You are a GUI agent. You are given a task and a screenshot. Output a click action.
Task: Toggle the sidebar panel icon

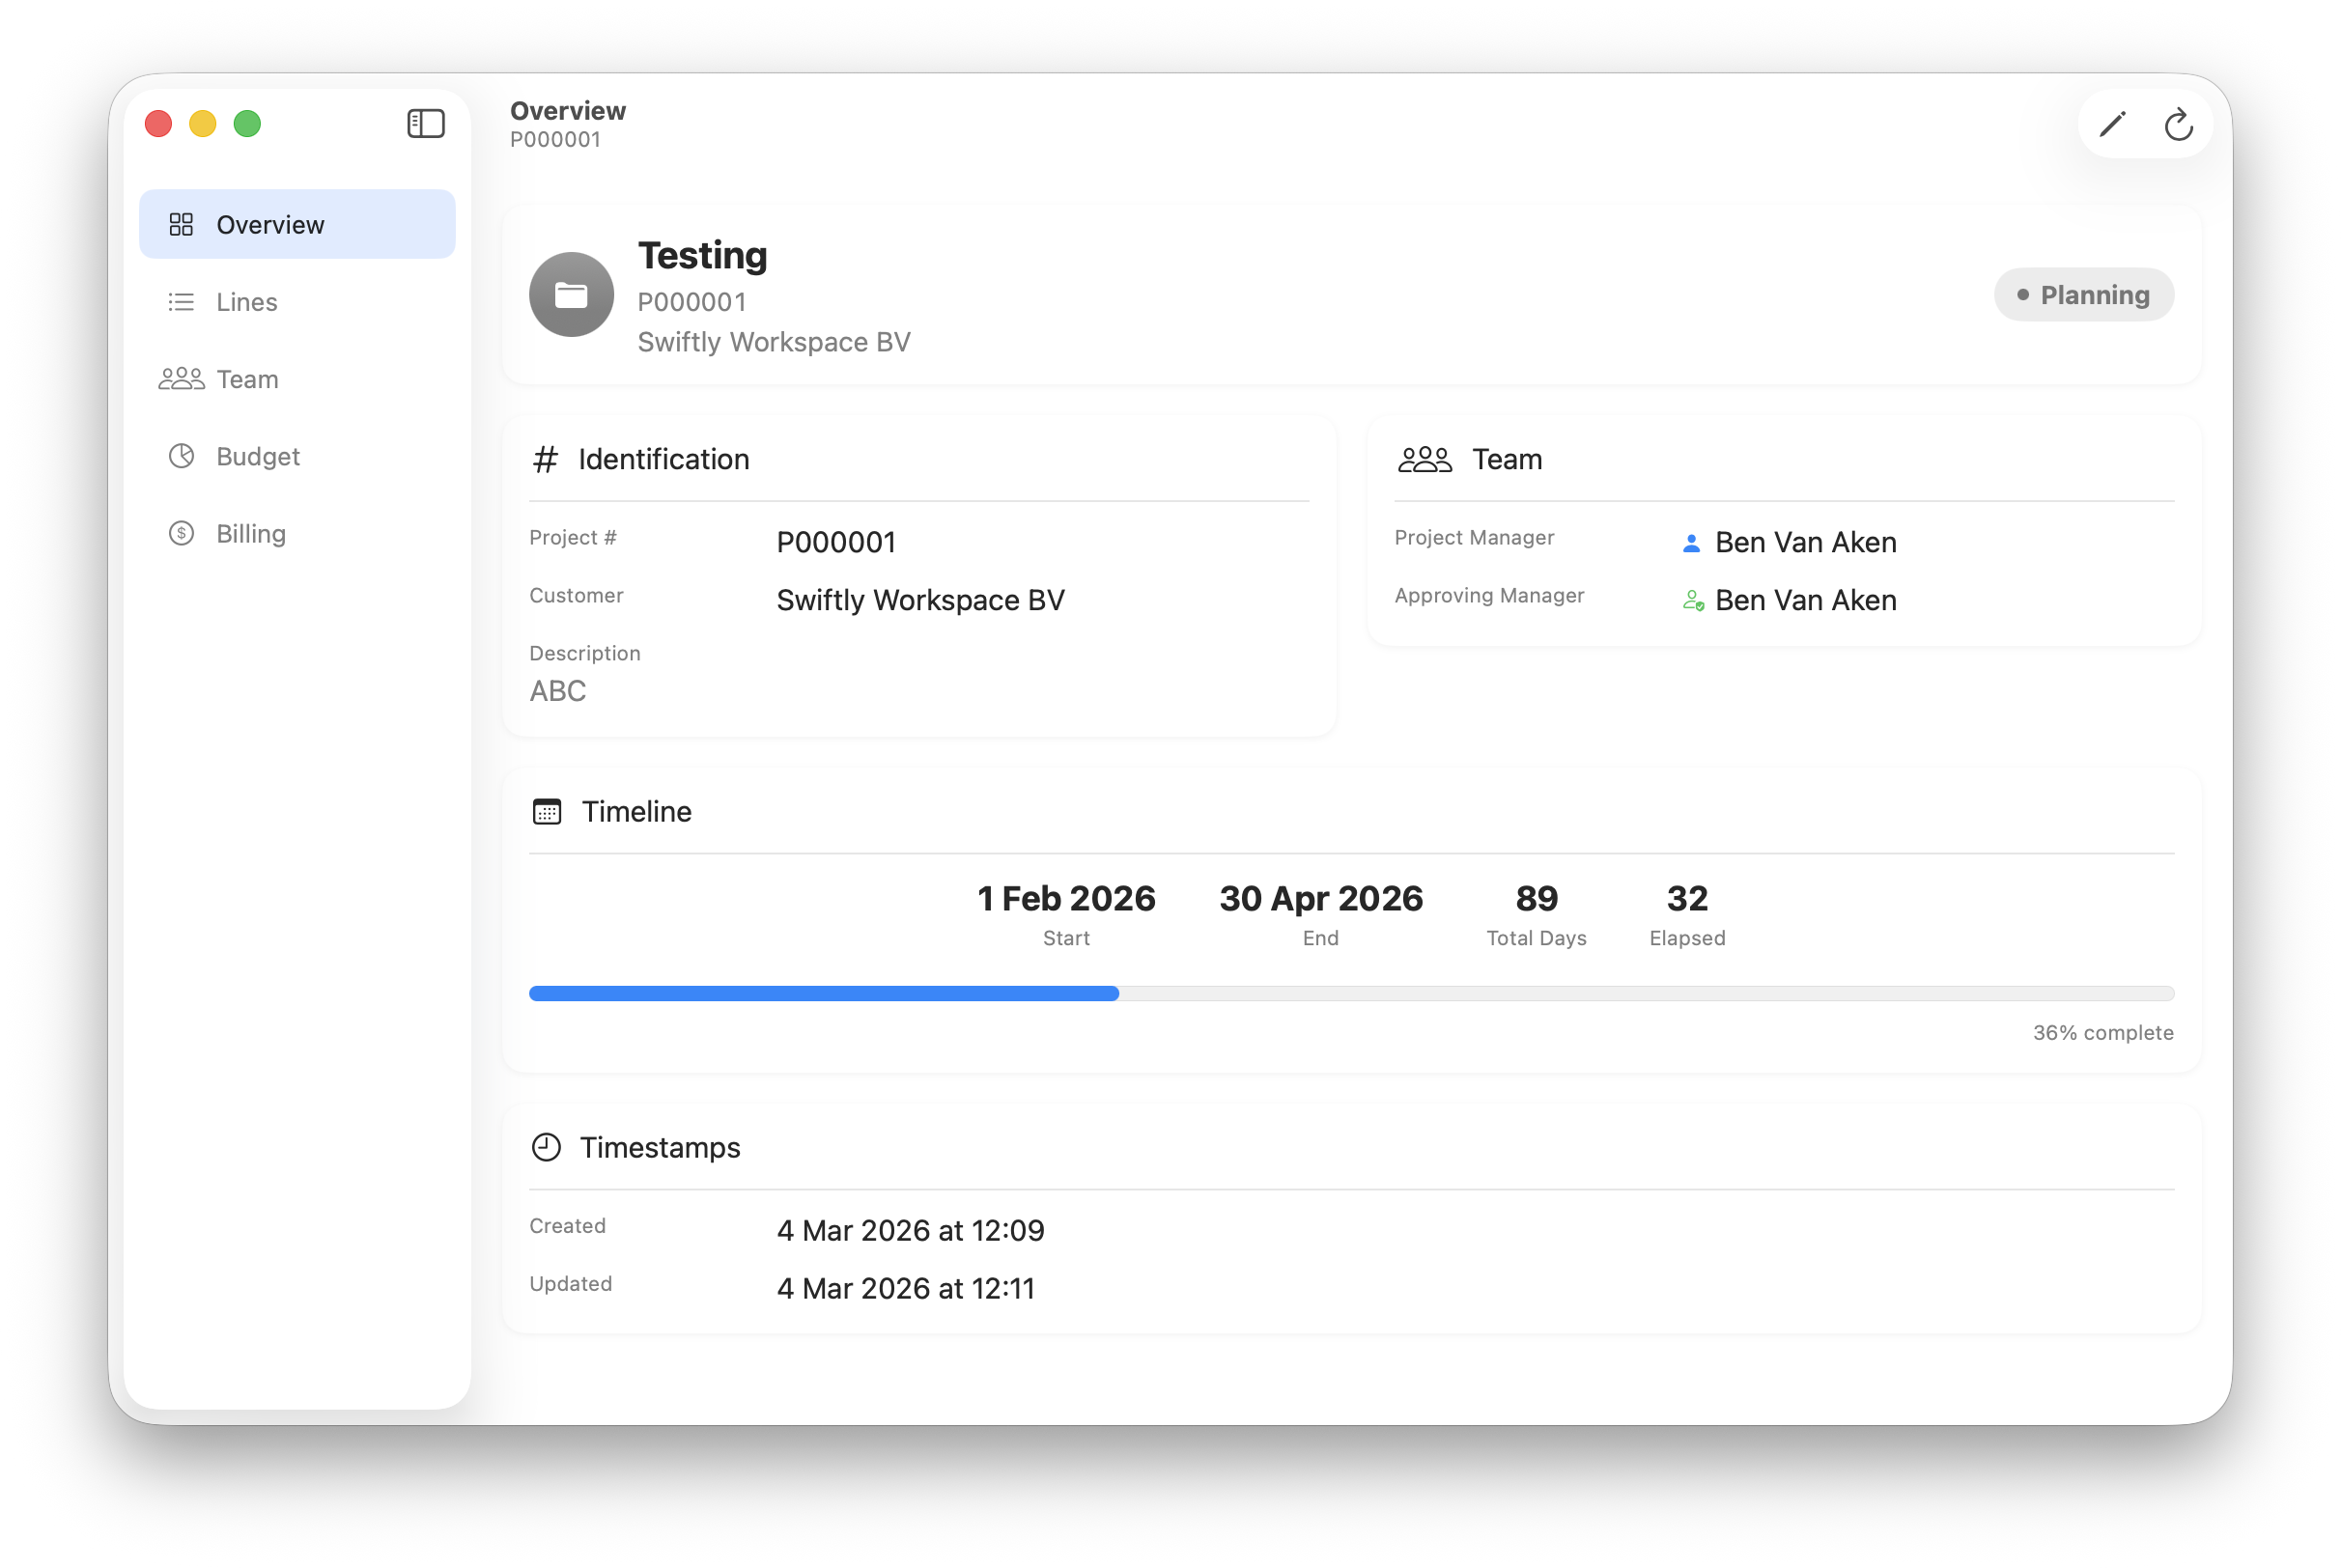[x=426, y=124]
